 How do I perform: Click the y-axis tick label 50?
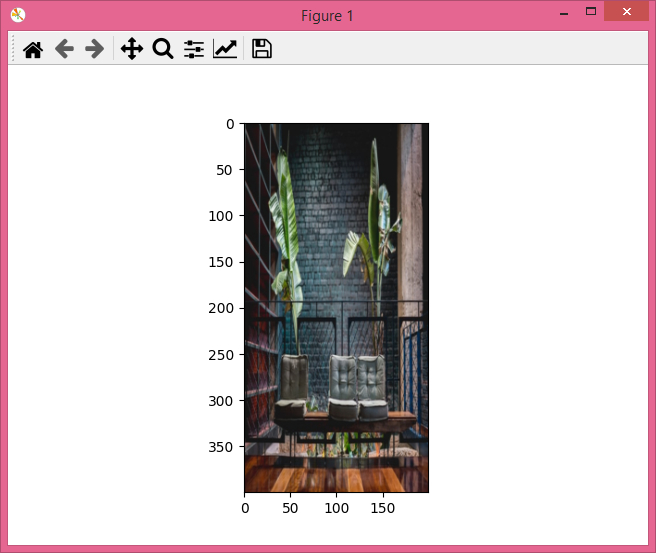point(225,170)
